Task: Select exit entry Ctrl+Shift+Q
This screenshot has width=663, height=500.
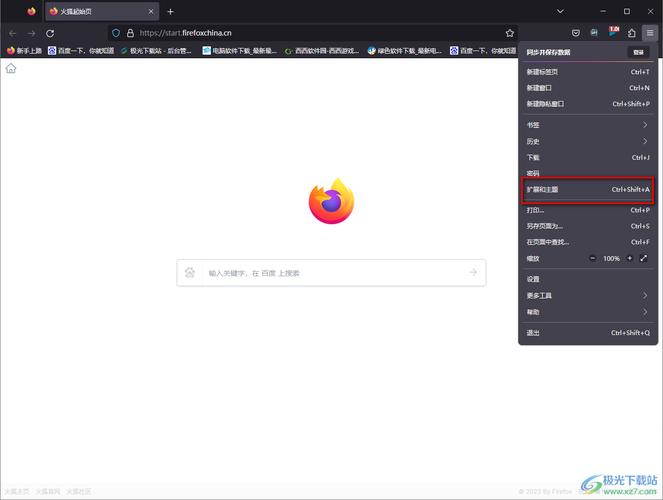Action: tap(588, 333)
